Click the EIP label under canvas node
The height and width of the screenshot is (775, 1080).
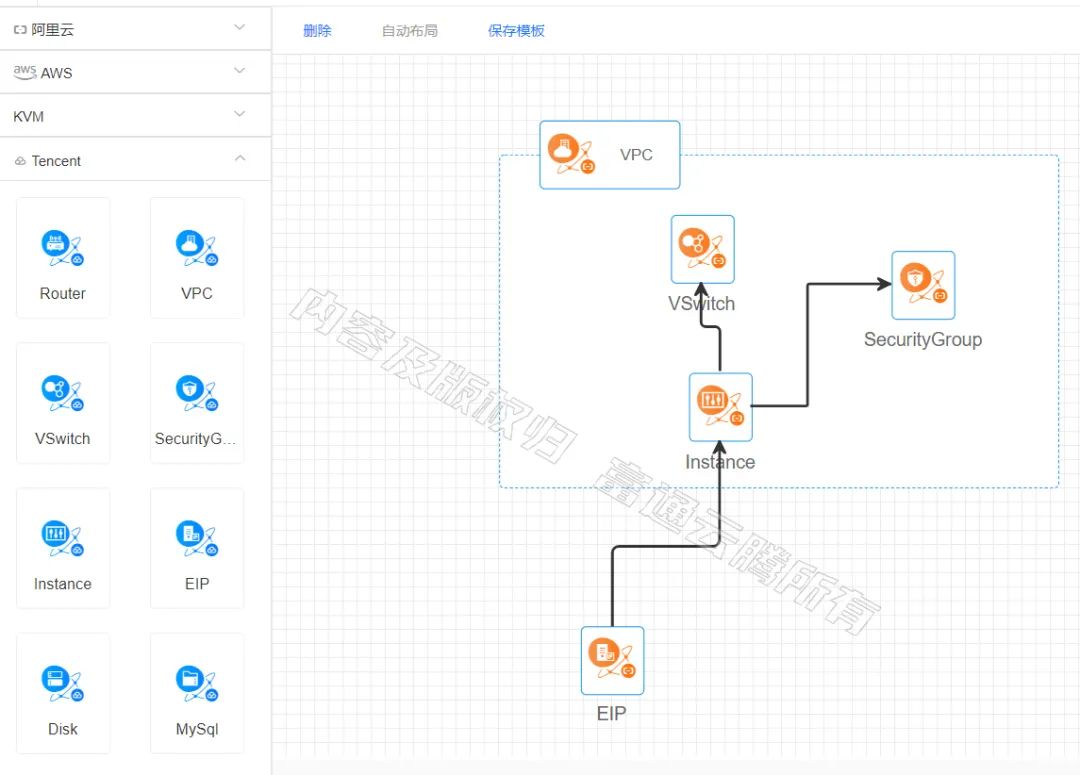click(612, 713)
